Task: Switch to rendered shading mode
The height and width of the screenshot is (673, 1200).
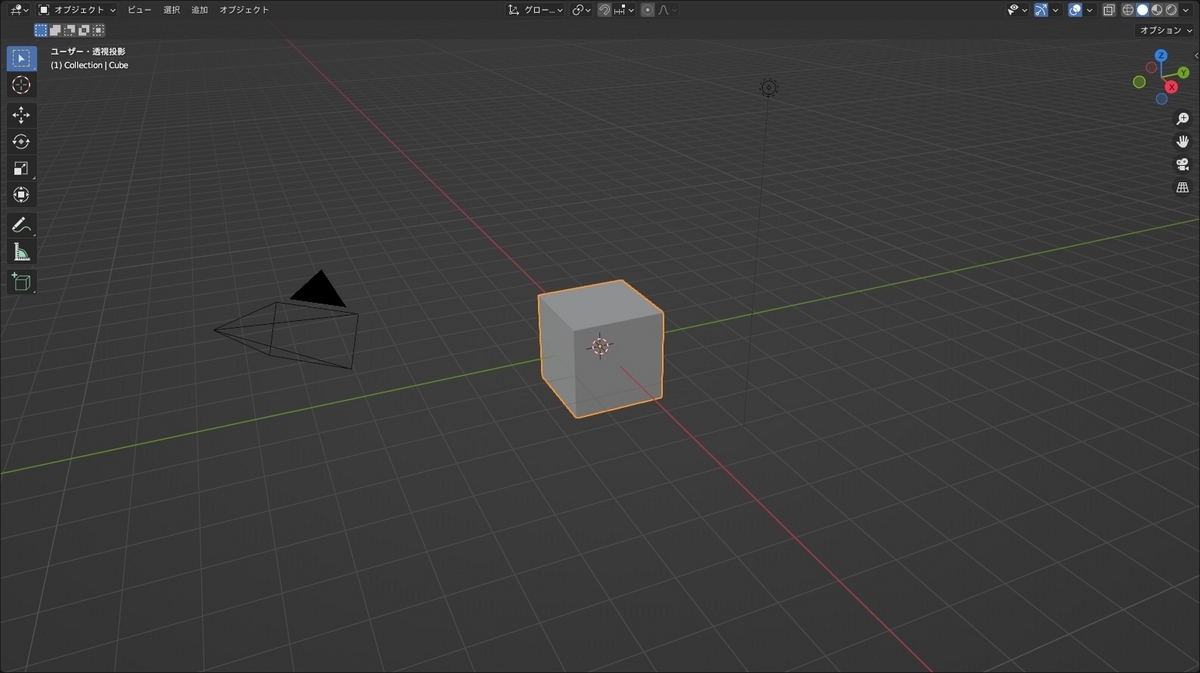Action: [1171, 10]
